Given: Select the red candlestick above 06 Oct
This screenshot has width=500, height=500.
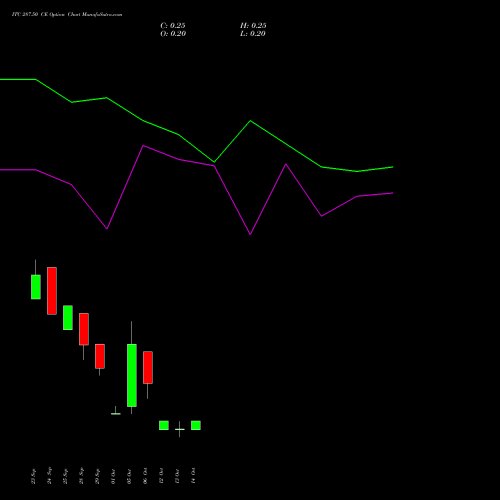Looking at the screenshot, I should coord(148,367).
